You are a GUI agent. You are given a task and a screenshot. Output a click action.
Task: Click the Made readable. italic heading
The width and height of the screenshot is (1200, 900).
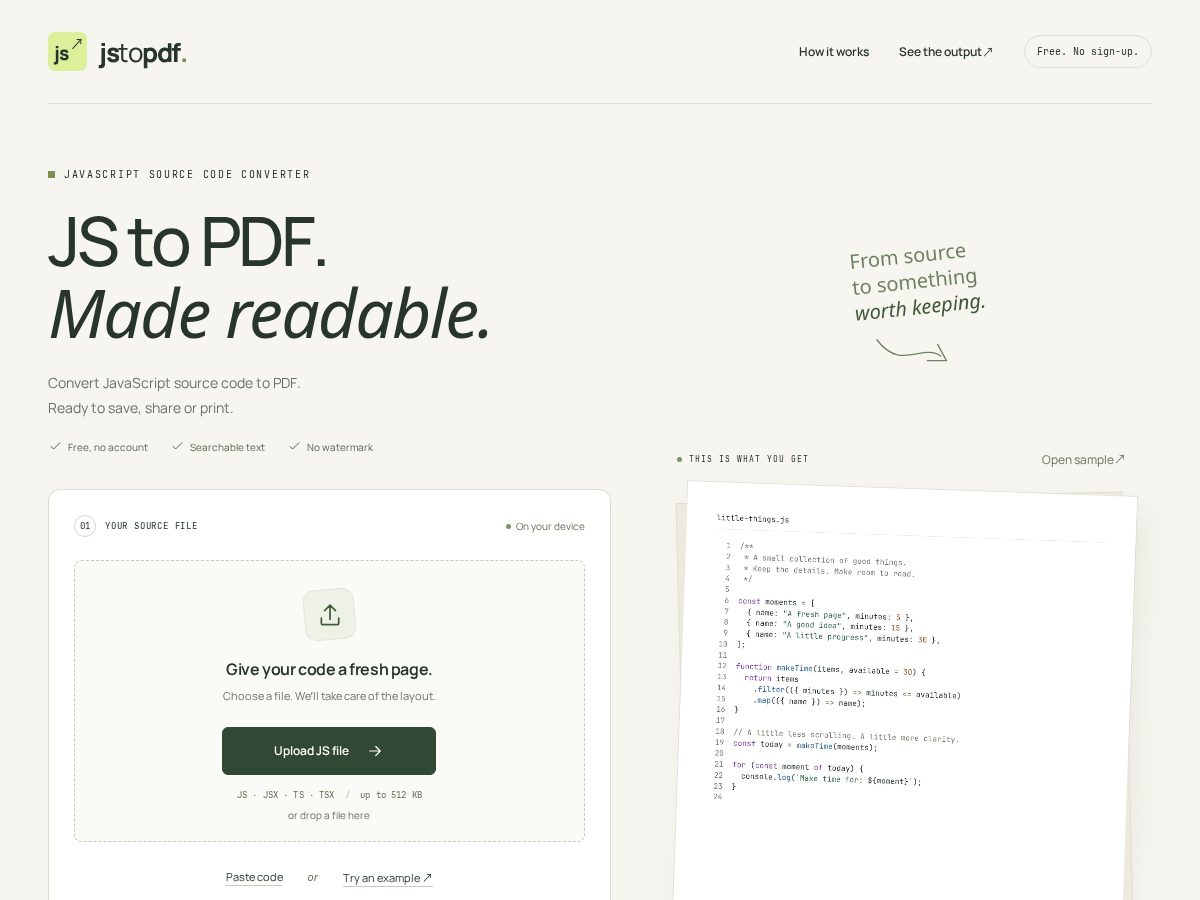[270, 314]
